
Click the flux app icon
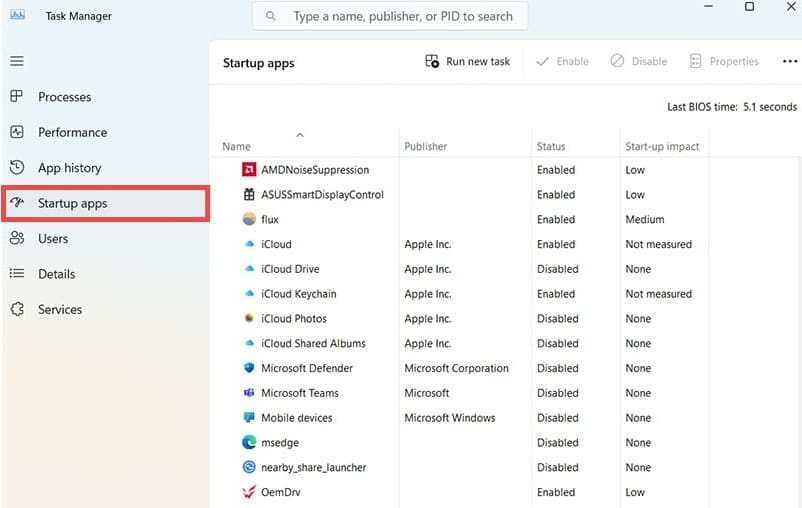[x=249, y=219]
